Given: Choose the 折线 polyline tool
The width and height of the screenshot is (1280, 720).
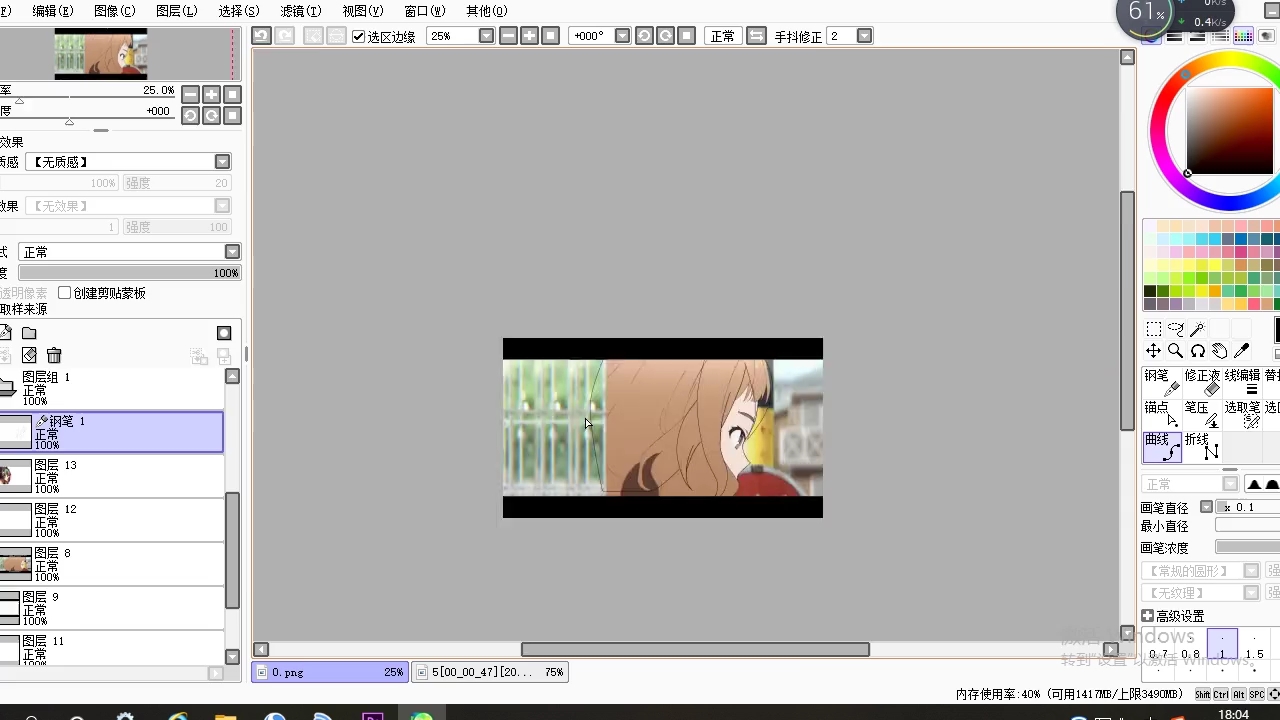Looking at the screenshot, I should click(x=1202, y=446).
